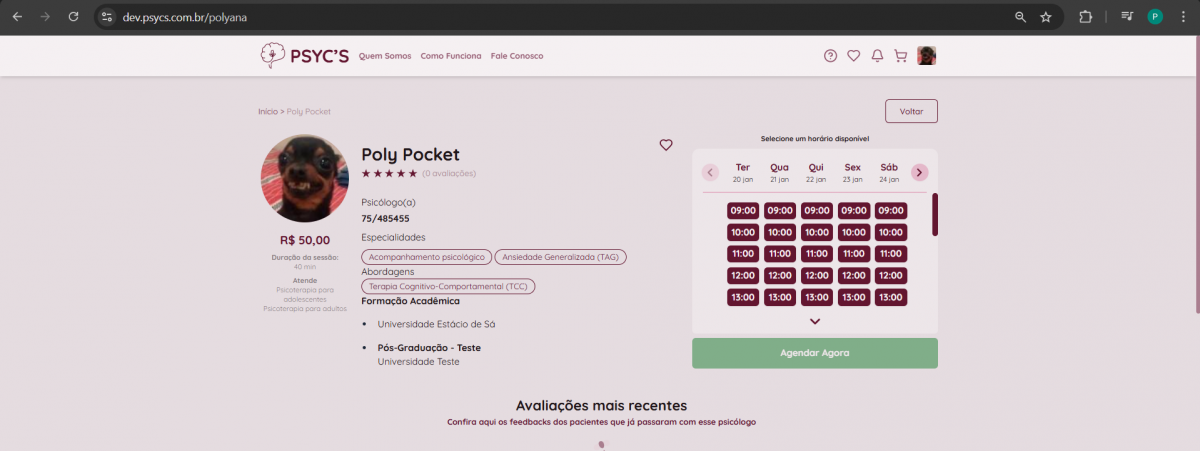
Task: Open the shopping cart icon
Action: click(900, 56)
